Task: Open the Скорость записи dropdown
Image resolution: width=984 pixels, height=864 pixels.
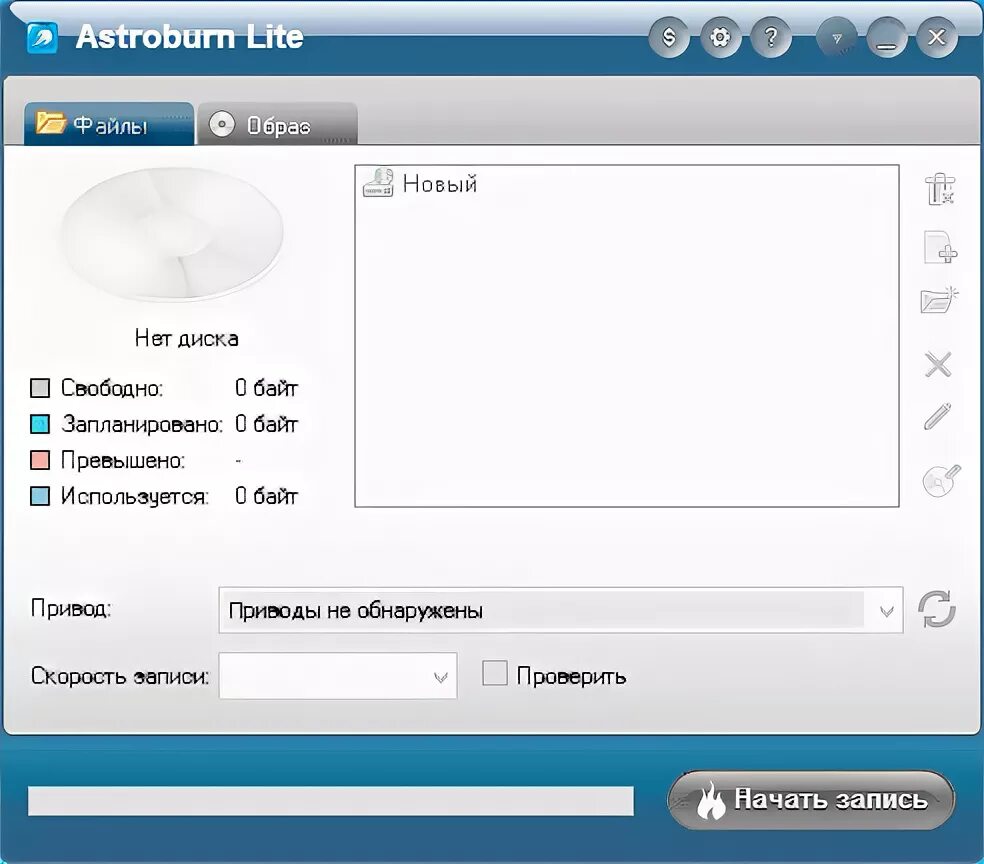Action: click(338, 676)
